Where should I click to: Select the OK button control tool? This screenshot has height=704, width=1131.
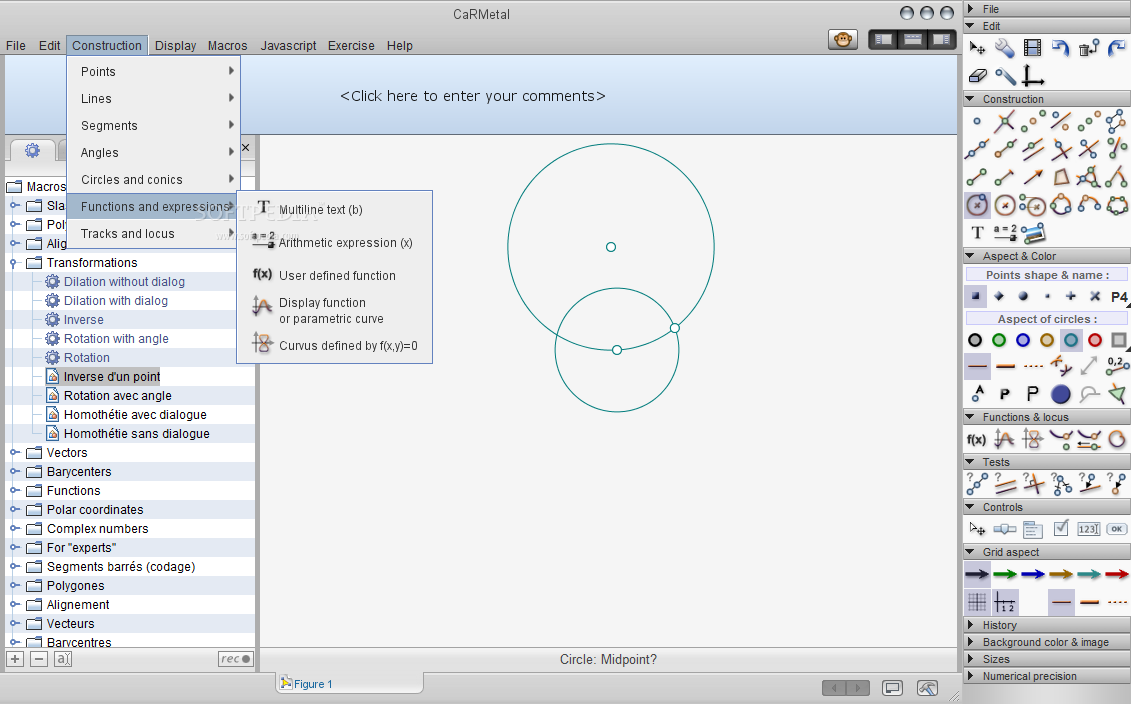coord(1117,529)
